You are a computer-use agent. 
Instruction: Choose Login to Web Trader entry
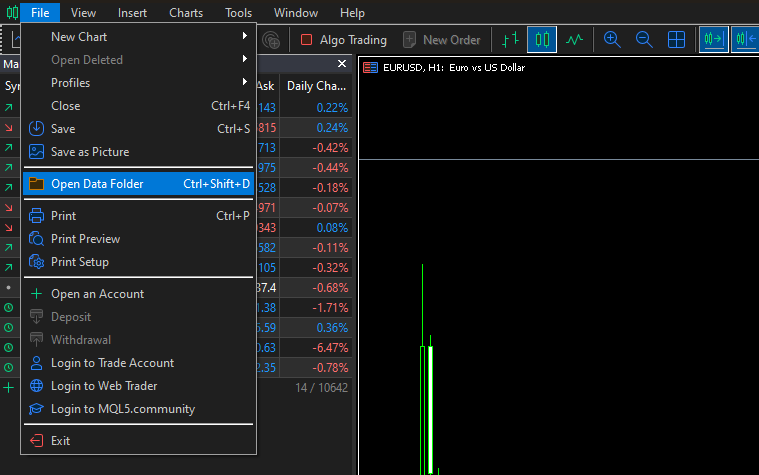tap(138, 386)
